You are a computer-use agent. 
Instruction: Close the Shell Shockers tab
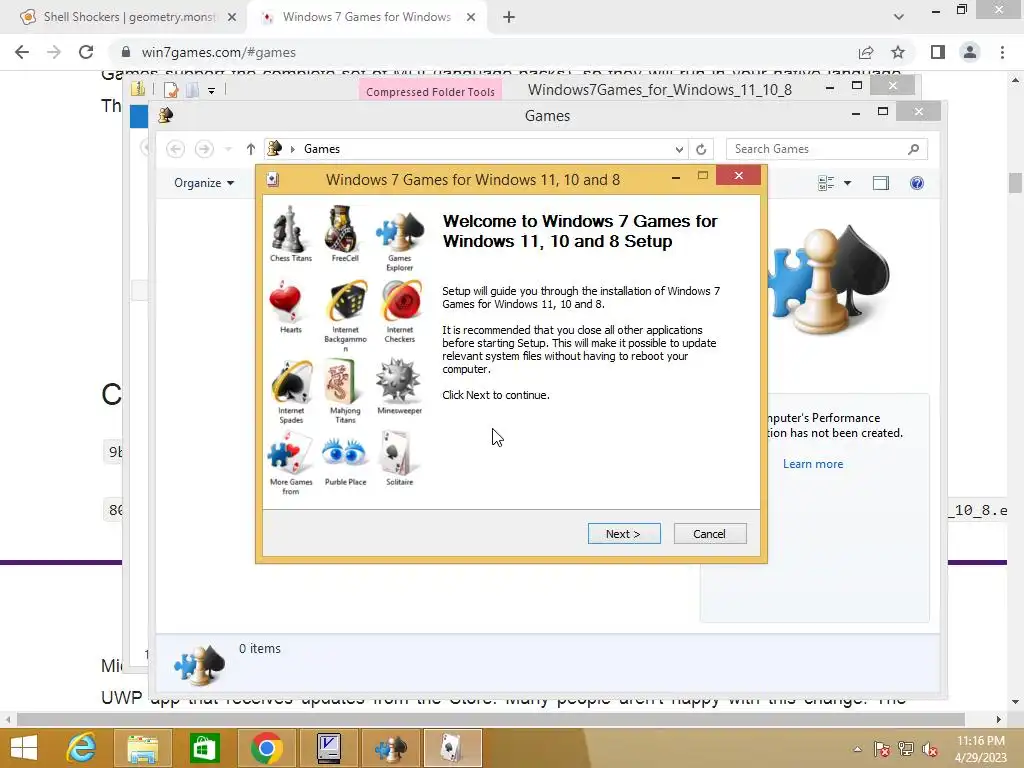pos(232,17)
